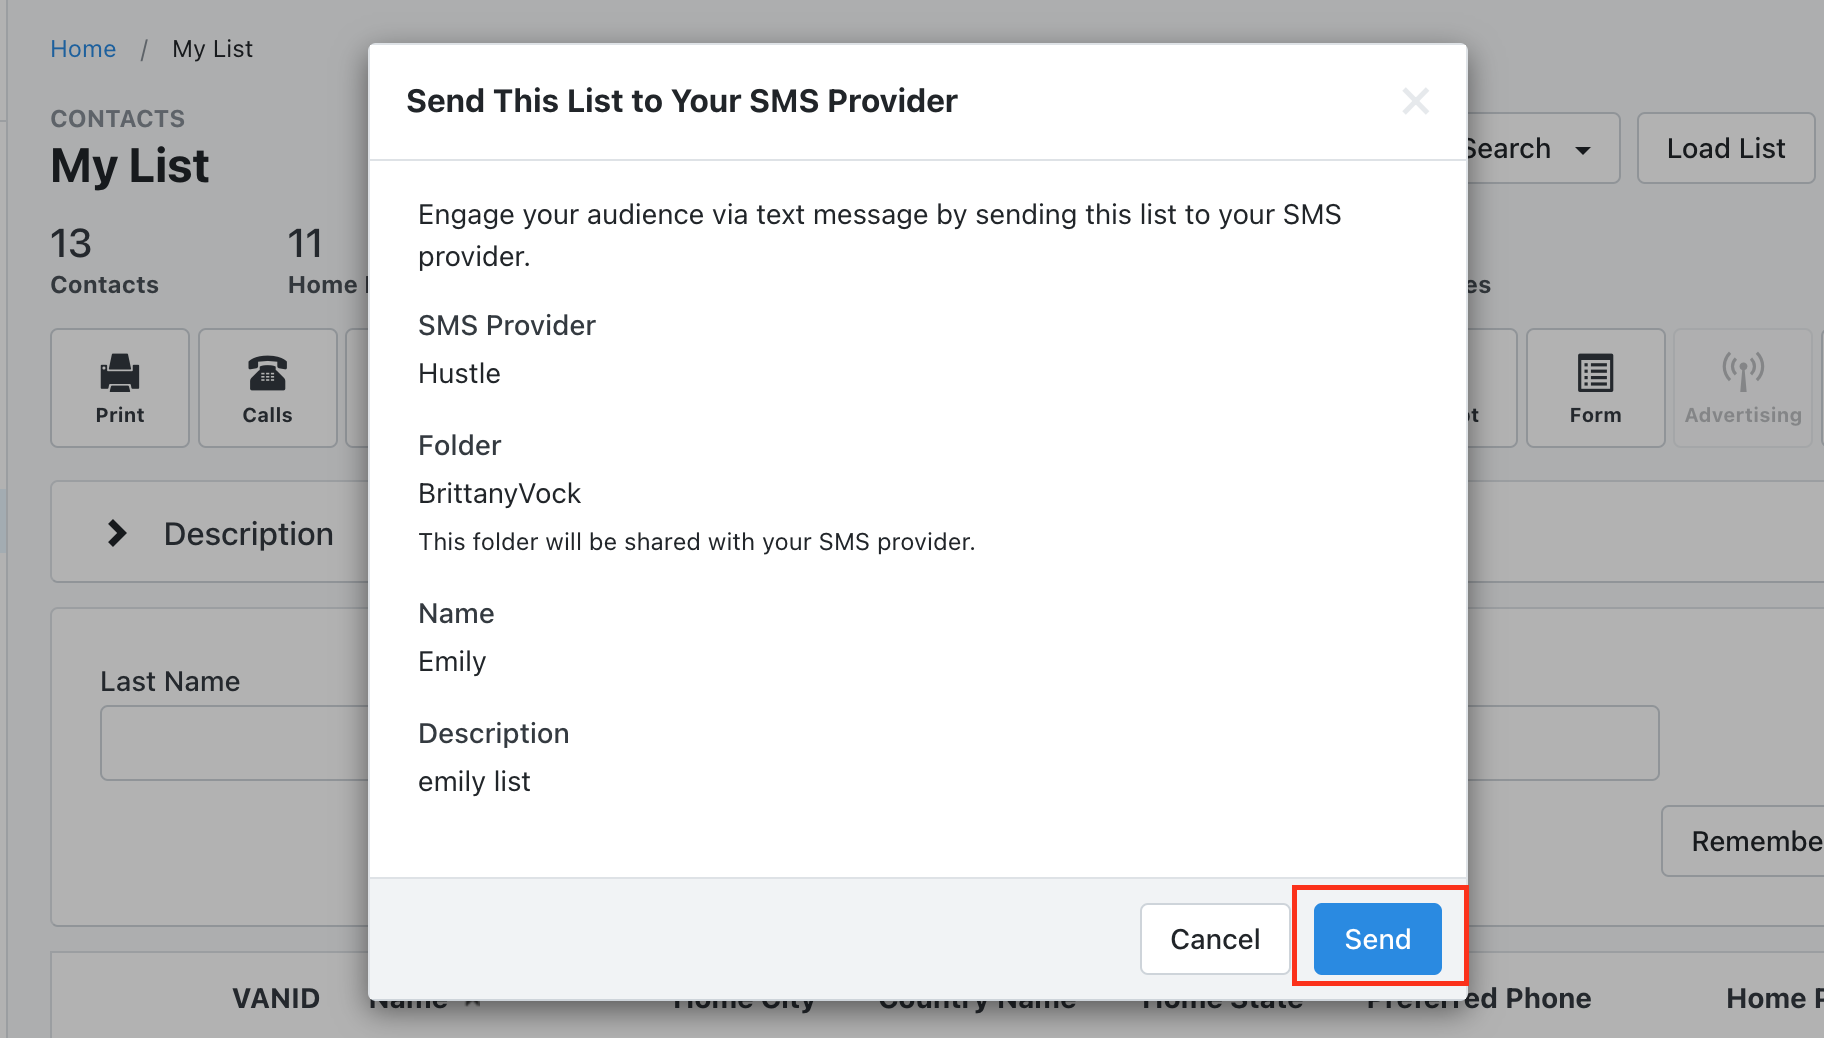Sort by the VANID column header

point(276,998)
